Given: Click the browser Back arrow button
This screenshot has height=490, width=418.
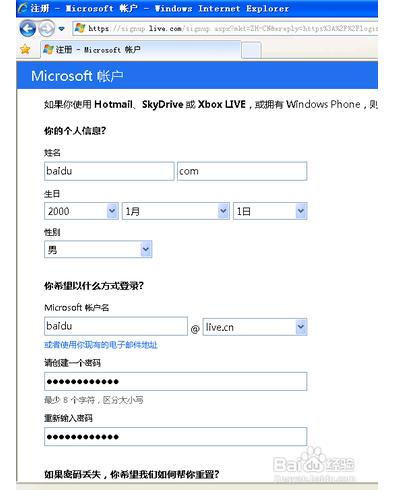Looking at the screenshot, I should pos(28,29).
